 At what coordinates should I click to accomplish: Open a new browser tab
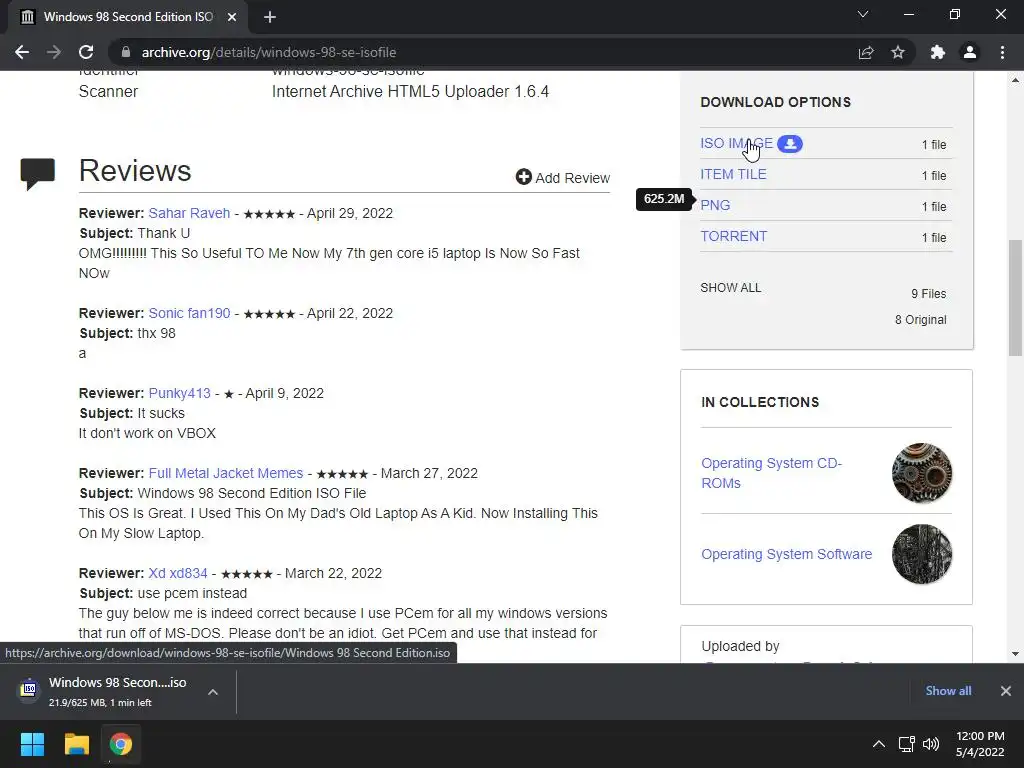[270, 17]
